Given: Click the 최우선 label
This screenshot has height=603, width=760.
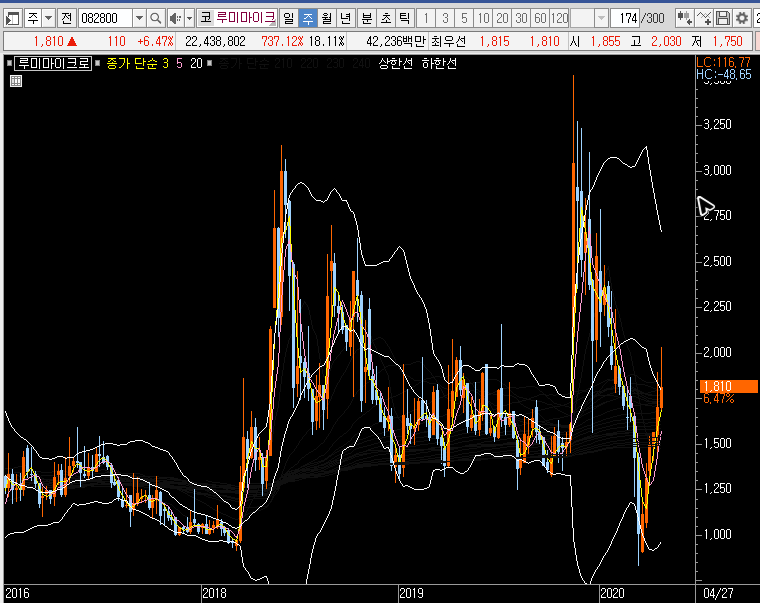Looking at the screenshot, I should tap(448, 42).
